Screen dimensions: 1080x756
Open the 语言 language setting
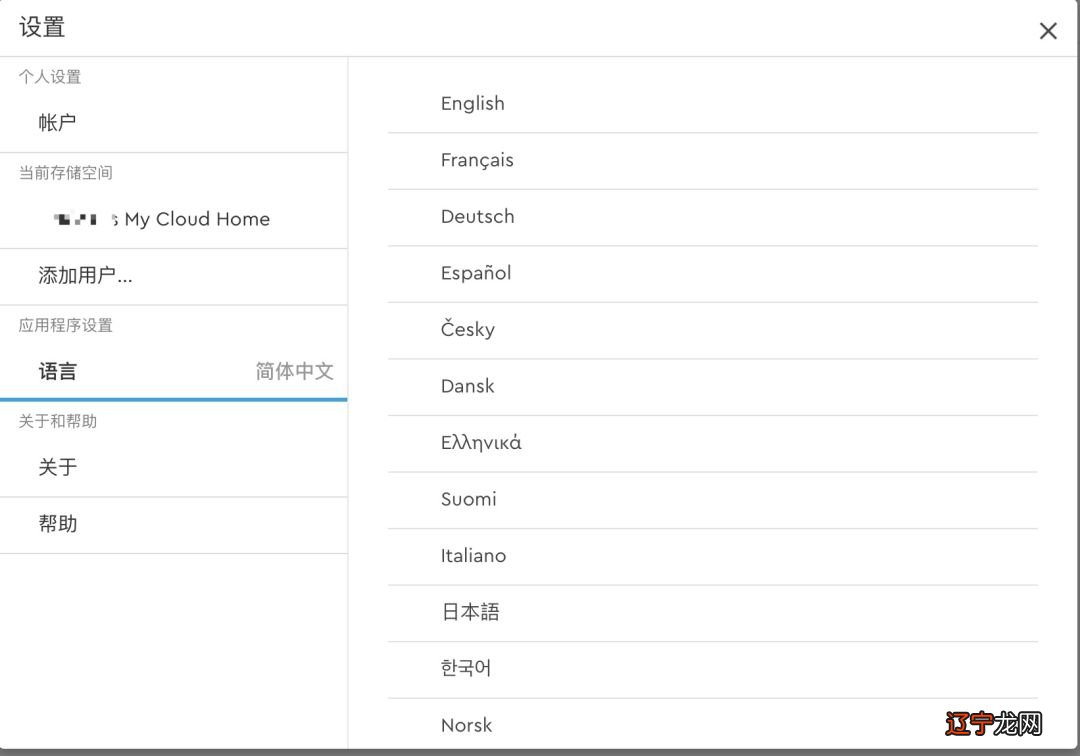pyautogui.click(x=58, y=372)
